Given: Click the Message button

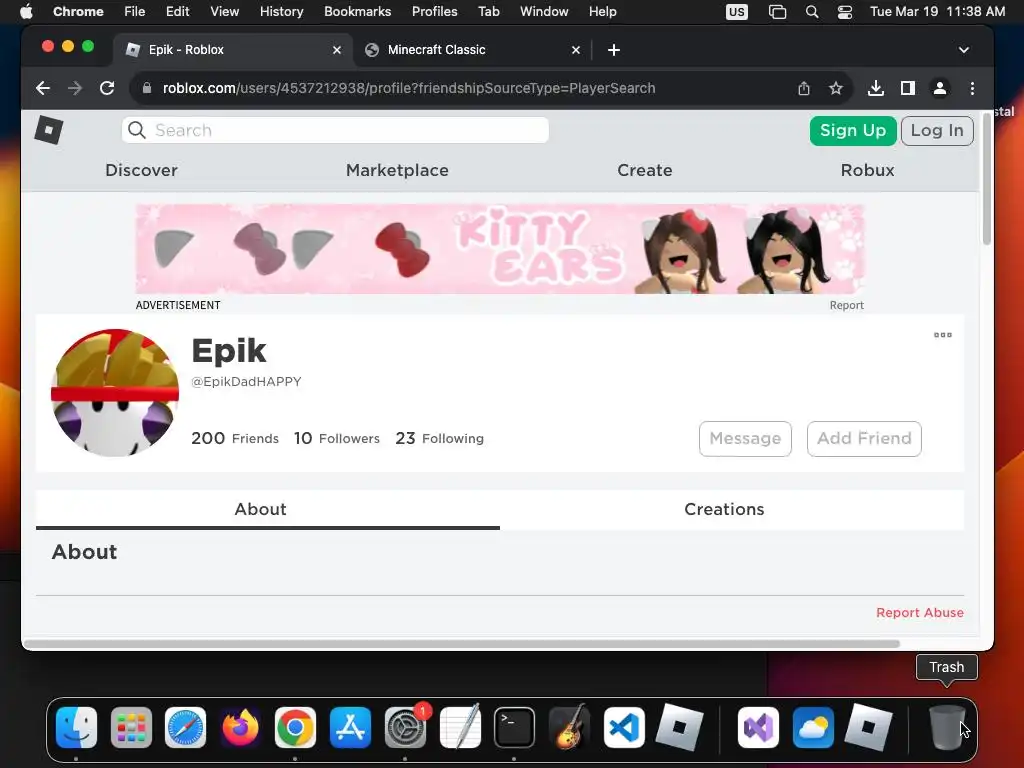Looking at the screenshot, I should 745,438.
